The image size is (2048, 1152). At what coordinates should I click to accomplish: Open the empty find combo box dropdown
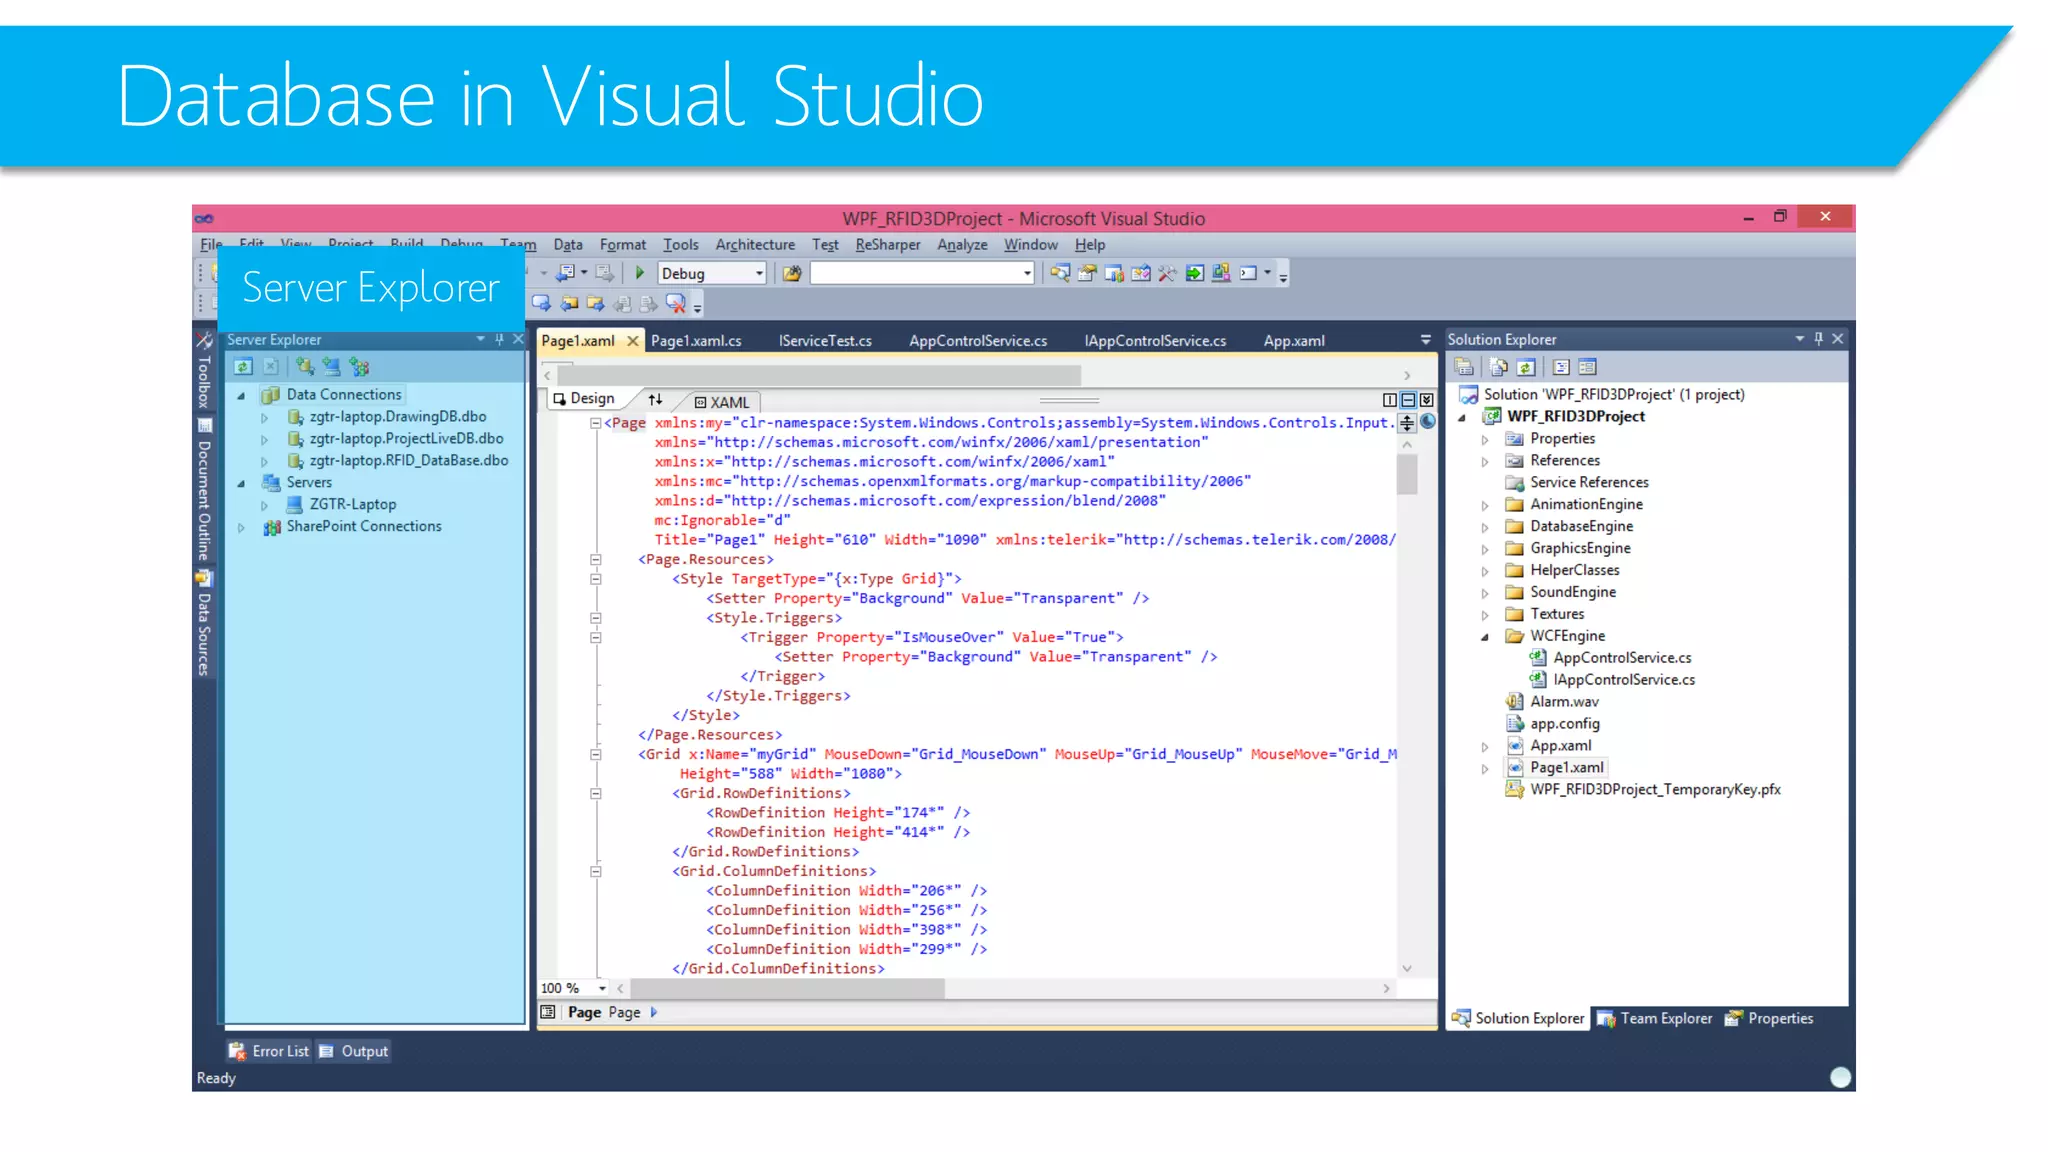tap(1026, 273)
